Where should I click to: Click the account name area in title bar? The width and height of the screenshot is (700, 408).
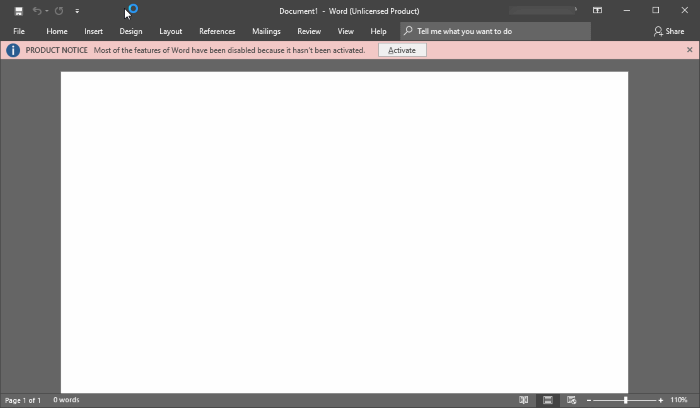point(542,10)
